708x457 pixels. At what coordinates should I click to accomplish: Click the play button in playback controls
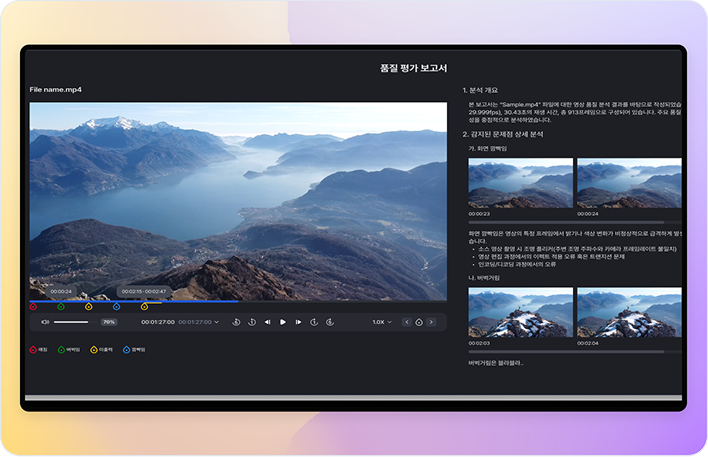283,322
